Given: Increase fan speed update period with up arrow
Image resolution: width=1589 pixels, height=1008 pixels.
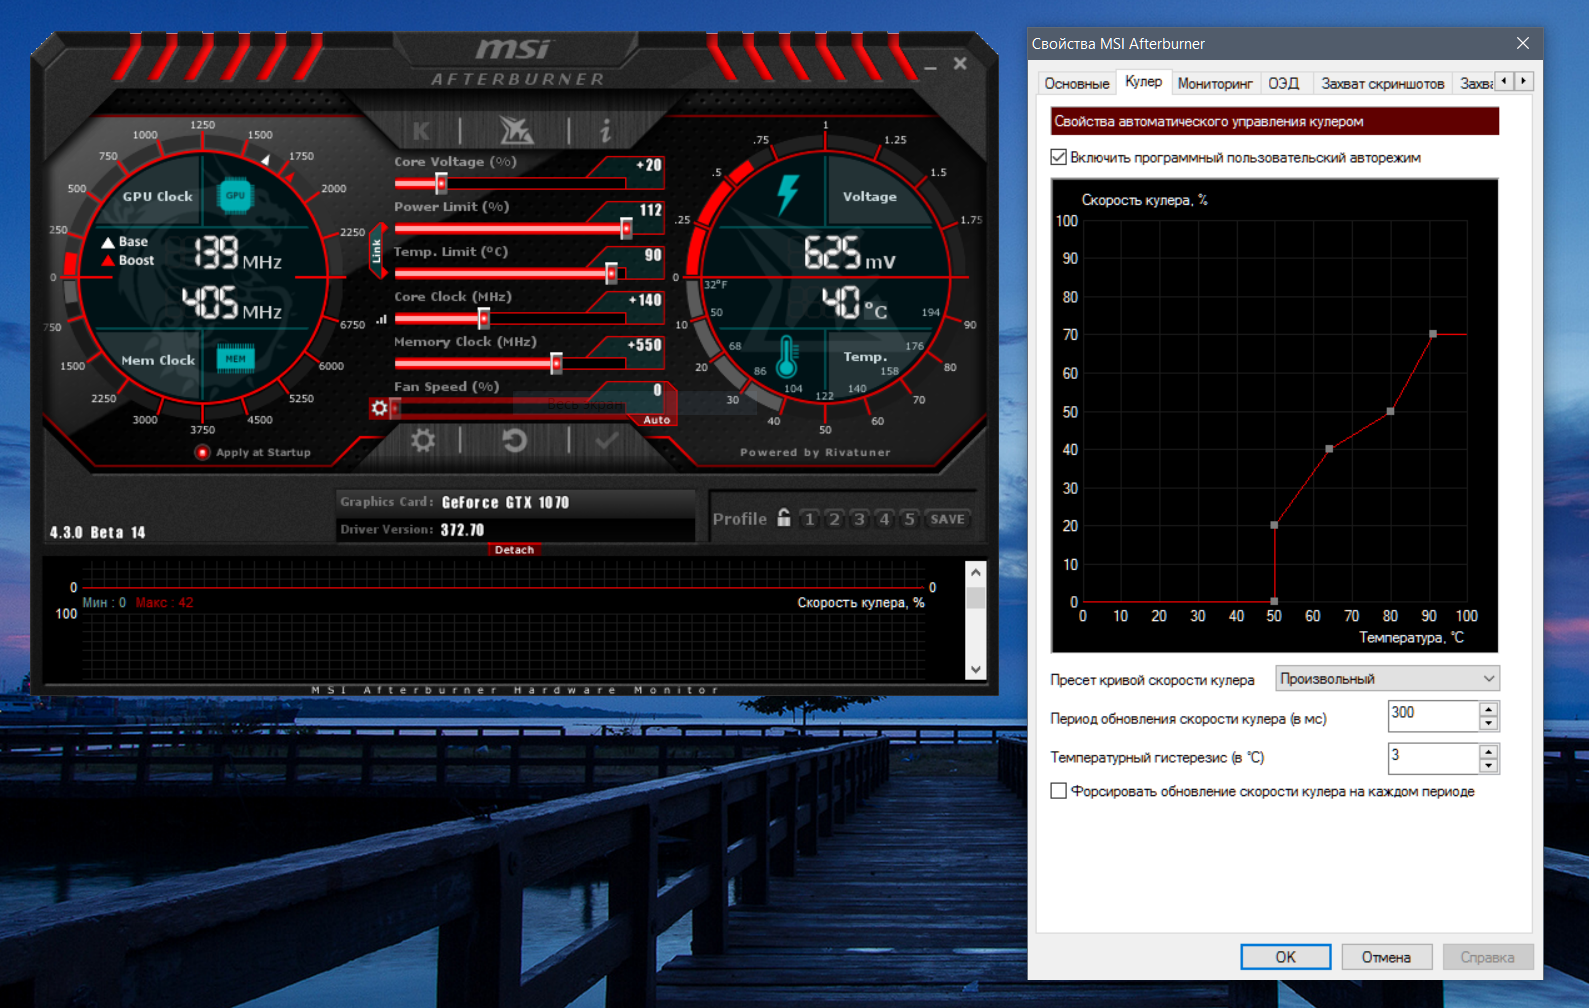Looking at the screenshot, I should (x=1489, y=709).
